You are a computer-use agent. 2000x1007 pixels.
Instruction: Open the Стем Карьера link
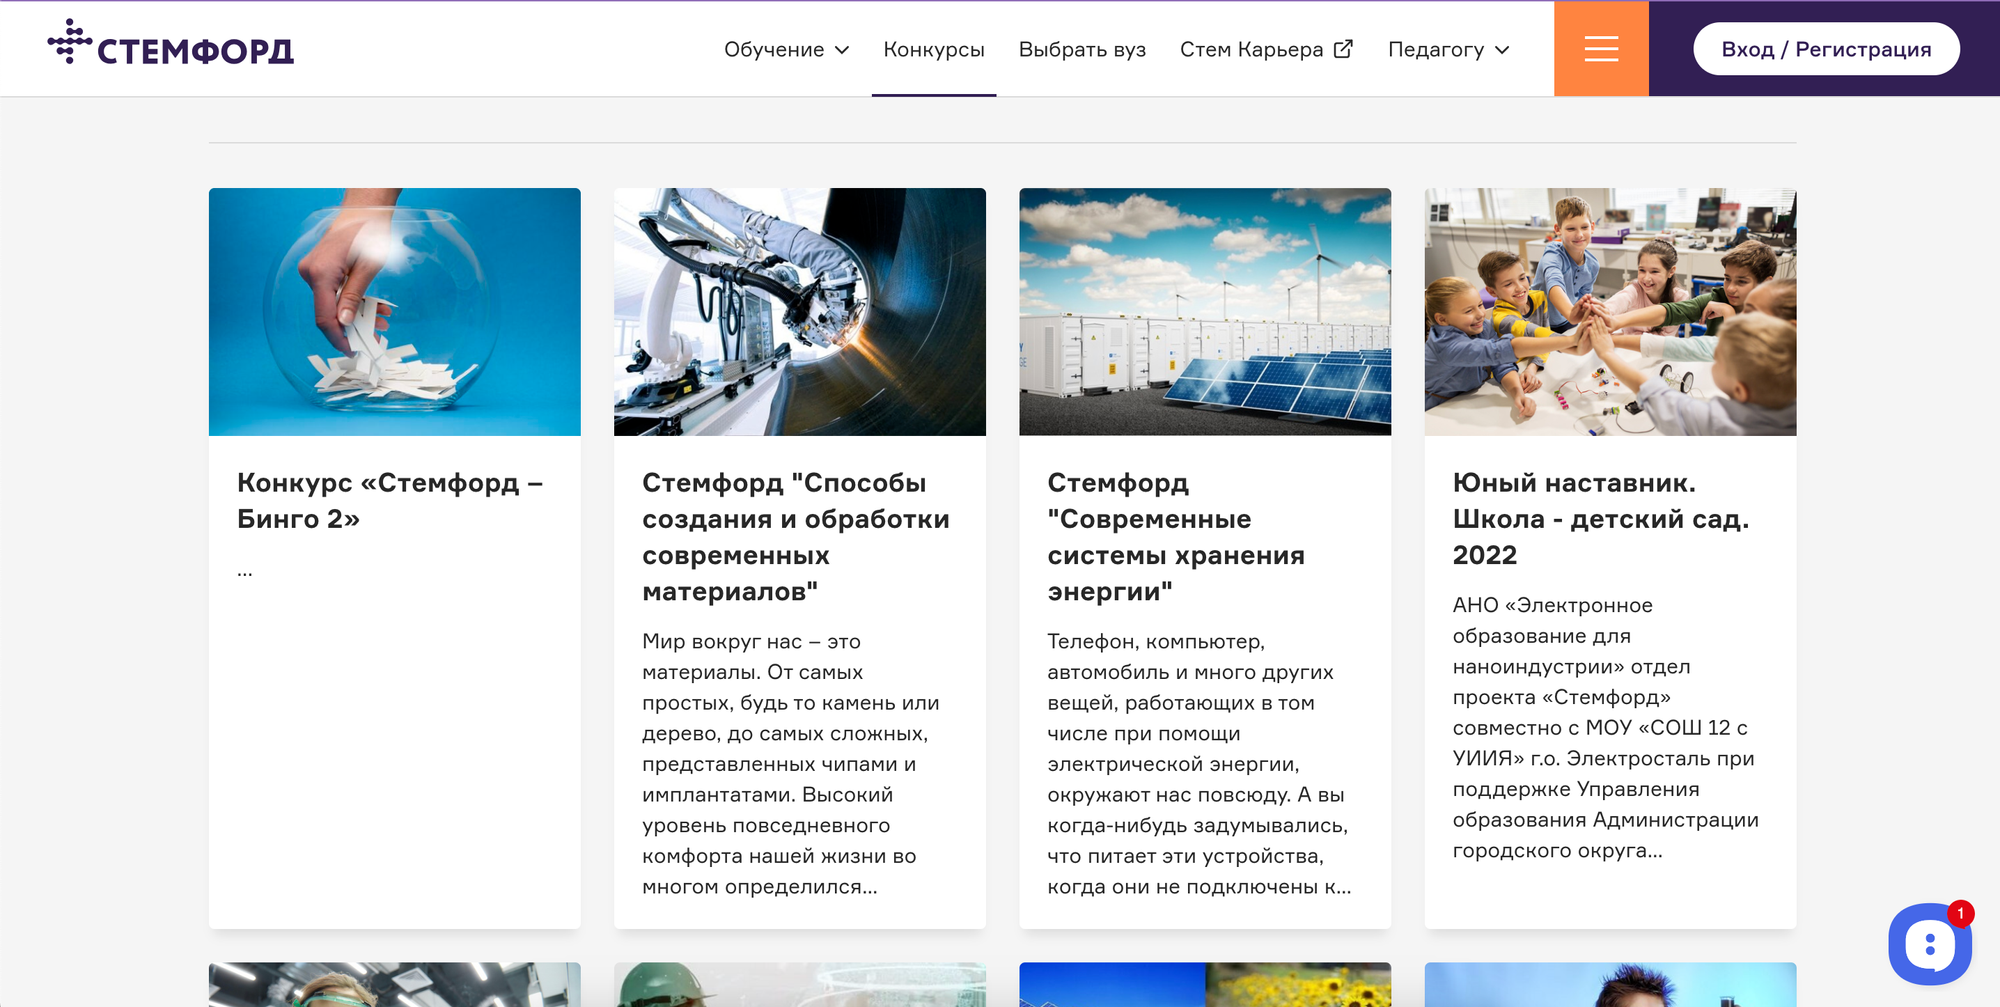1251,50
